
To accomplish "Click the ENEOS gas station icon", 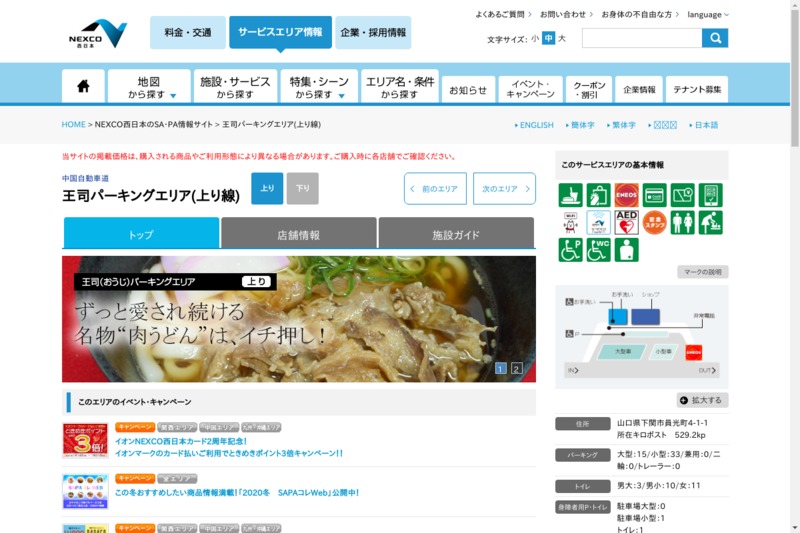I will tap(627, 195).
